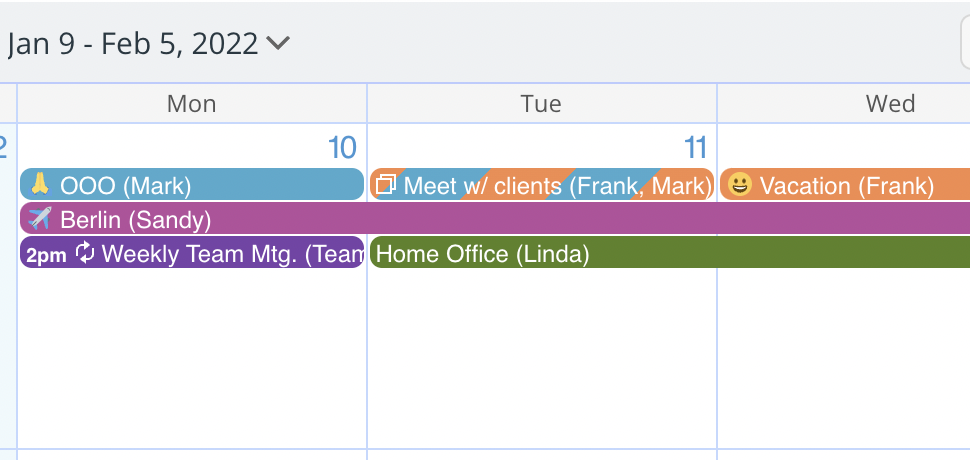This screenshot has width=970, height=460.
Task: Click the praying hands icon on OOO event
Action: tap(41, 184)
